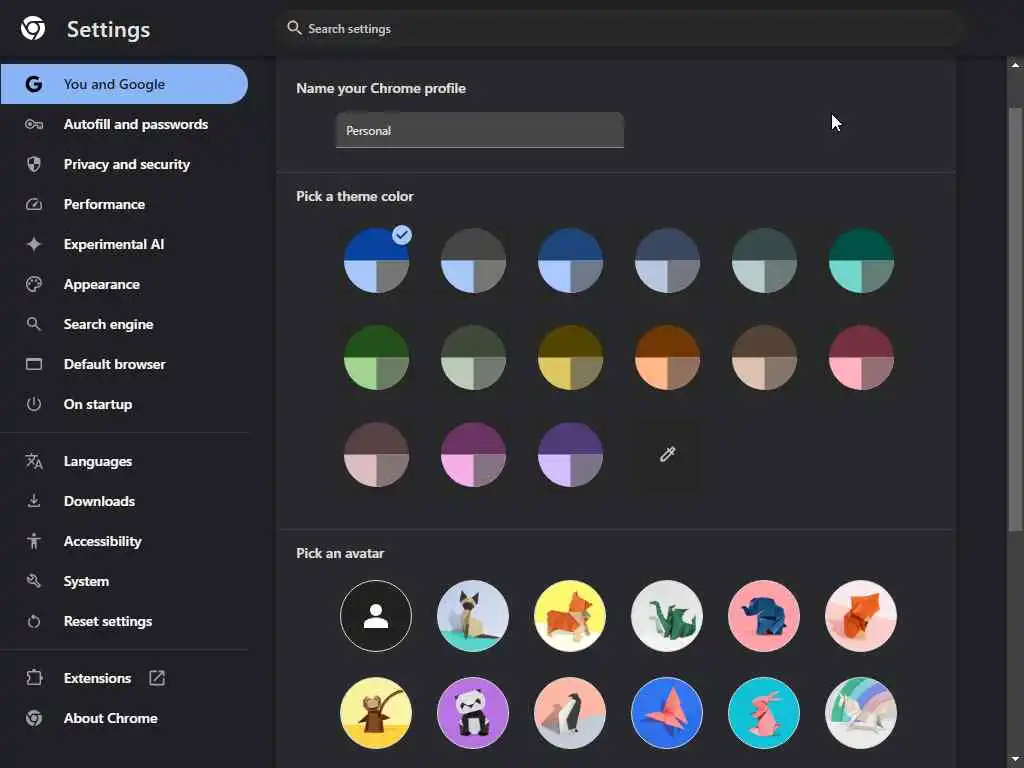Screen dimensions: 1024x768
Task: Click the Search settings field
Action: click(620, 28)
